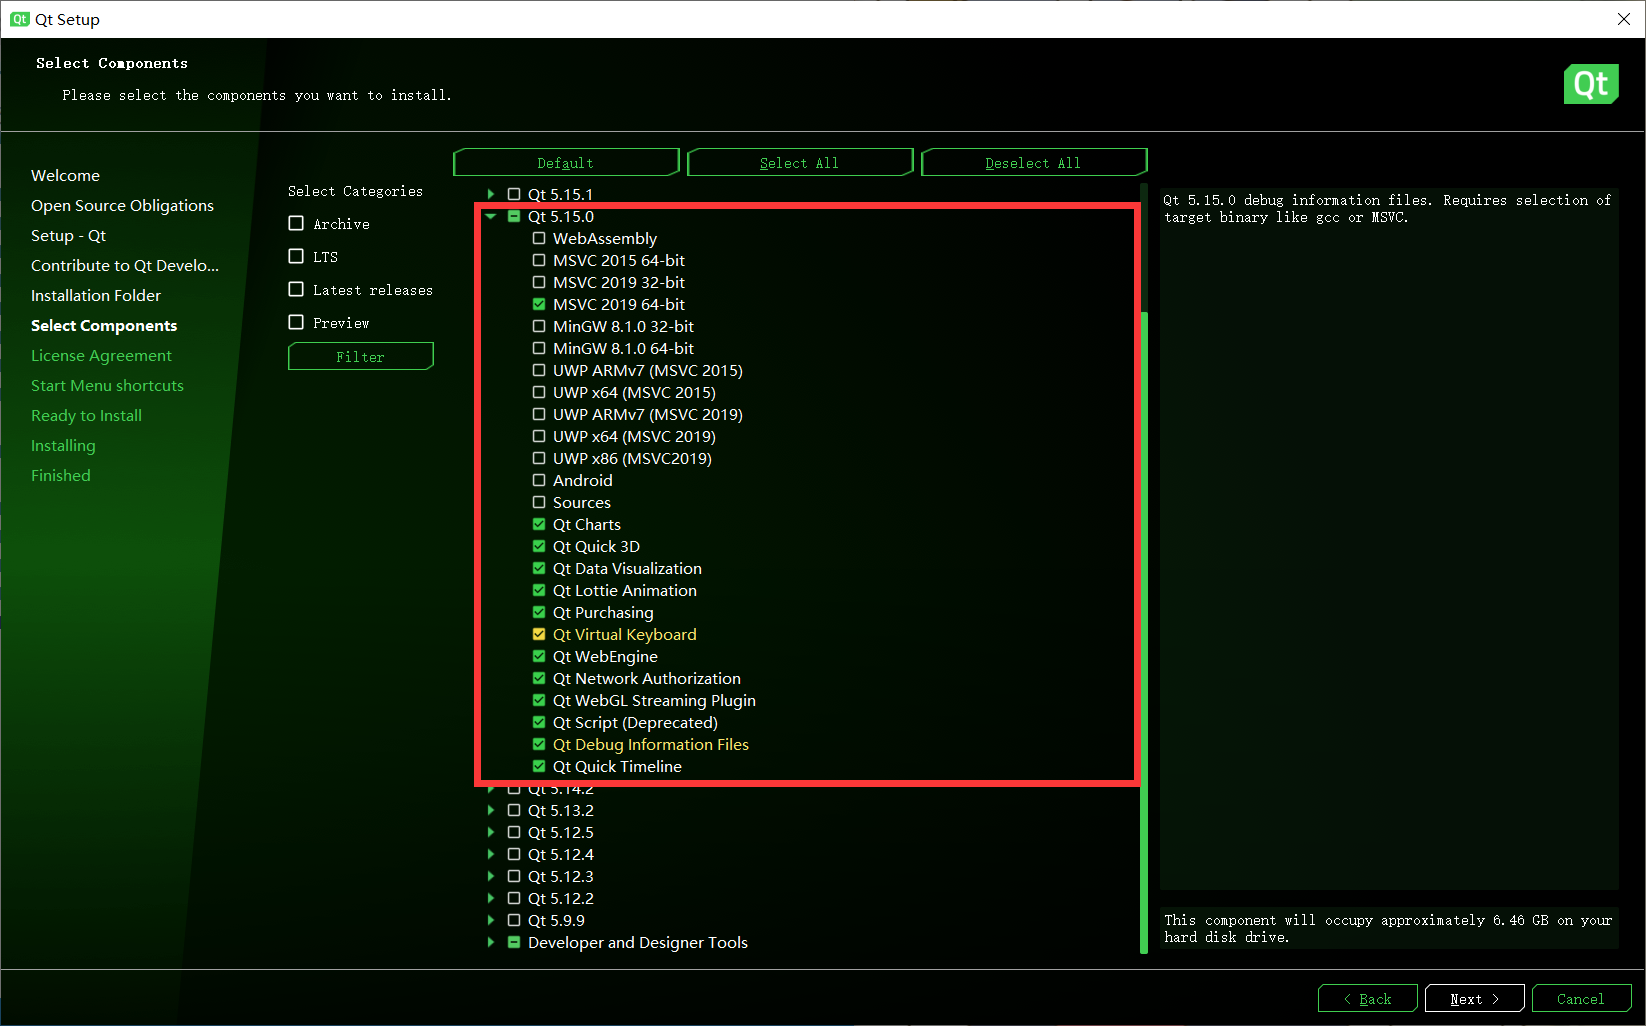Check the Sources component
The image size is (1646, 1026).
[539, 502]
